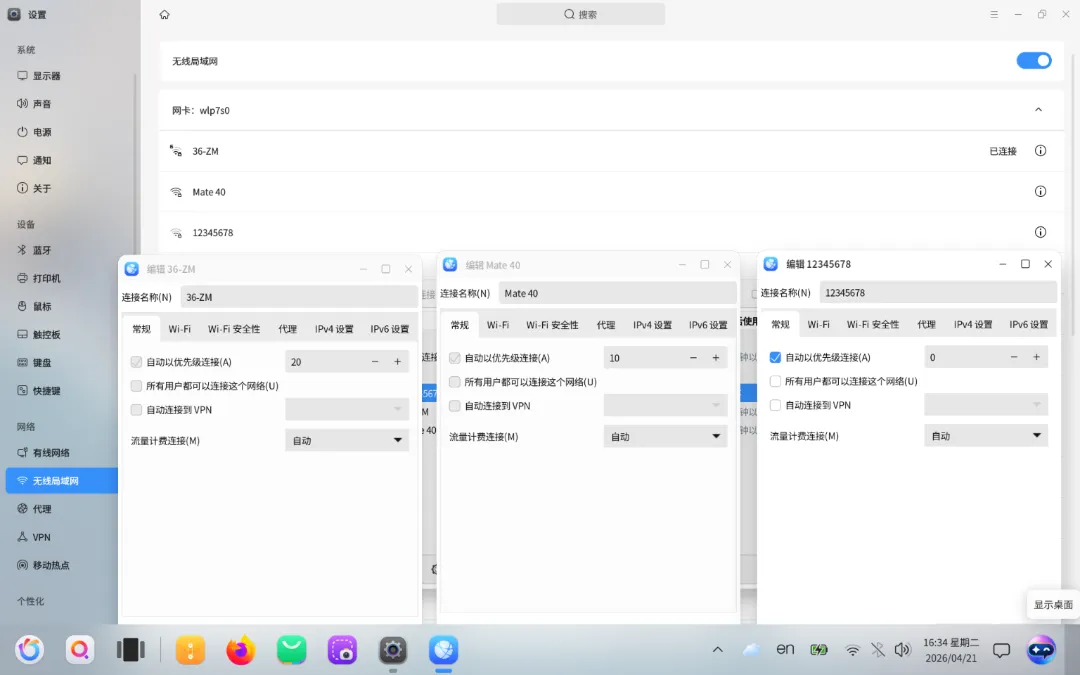Image resolution: width=1080 pixels, height=675 pixels.
Task: Open info details for Mate 40 network
Action: tap(1040, 191)
